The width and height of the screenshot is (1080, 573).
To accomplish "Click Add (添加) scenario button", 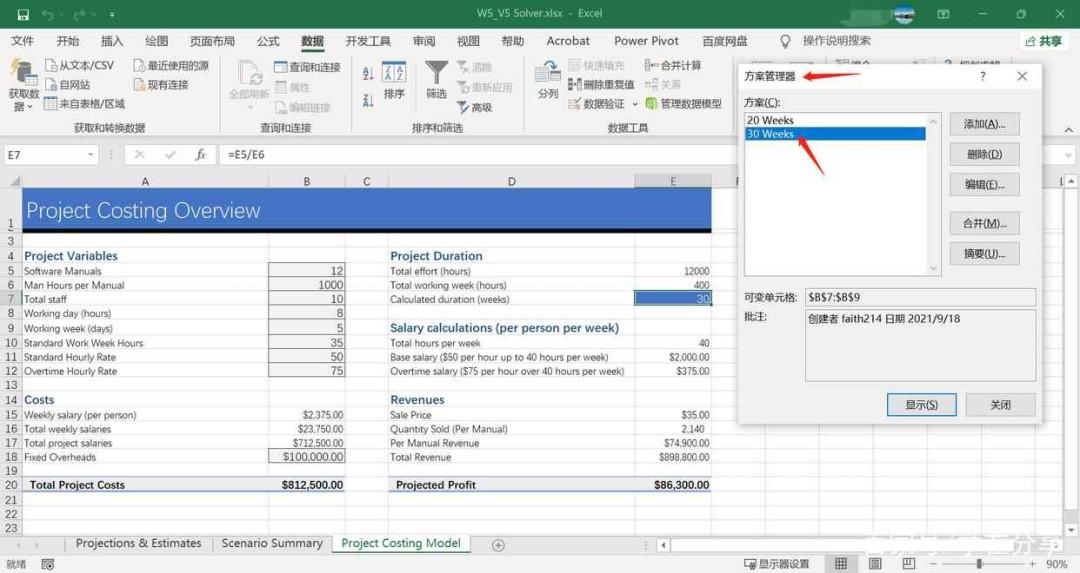I will click(x=984, y=124).
